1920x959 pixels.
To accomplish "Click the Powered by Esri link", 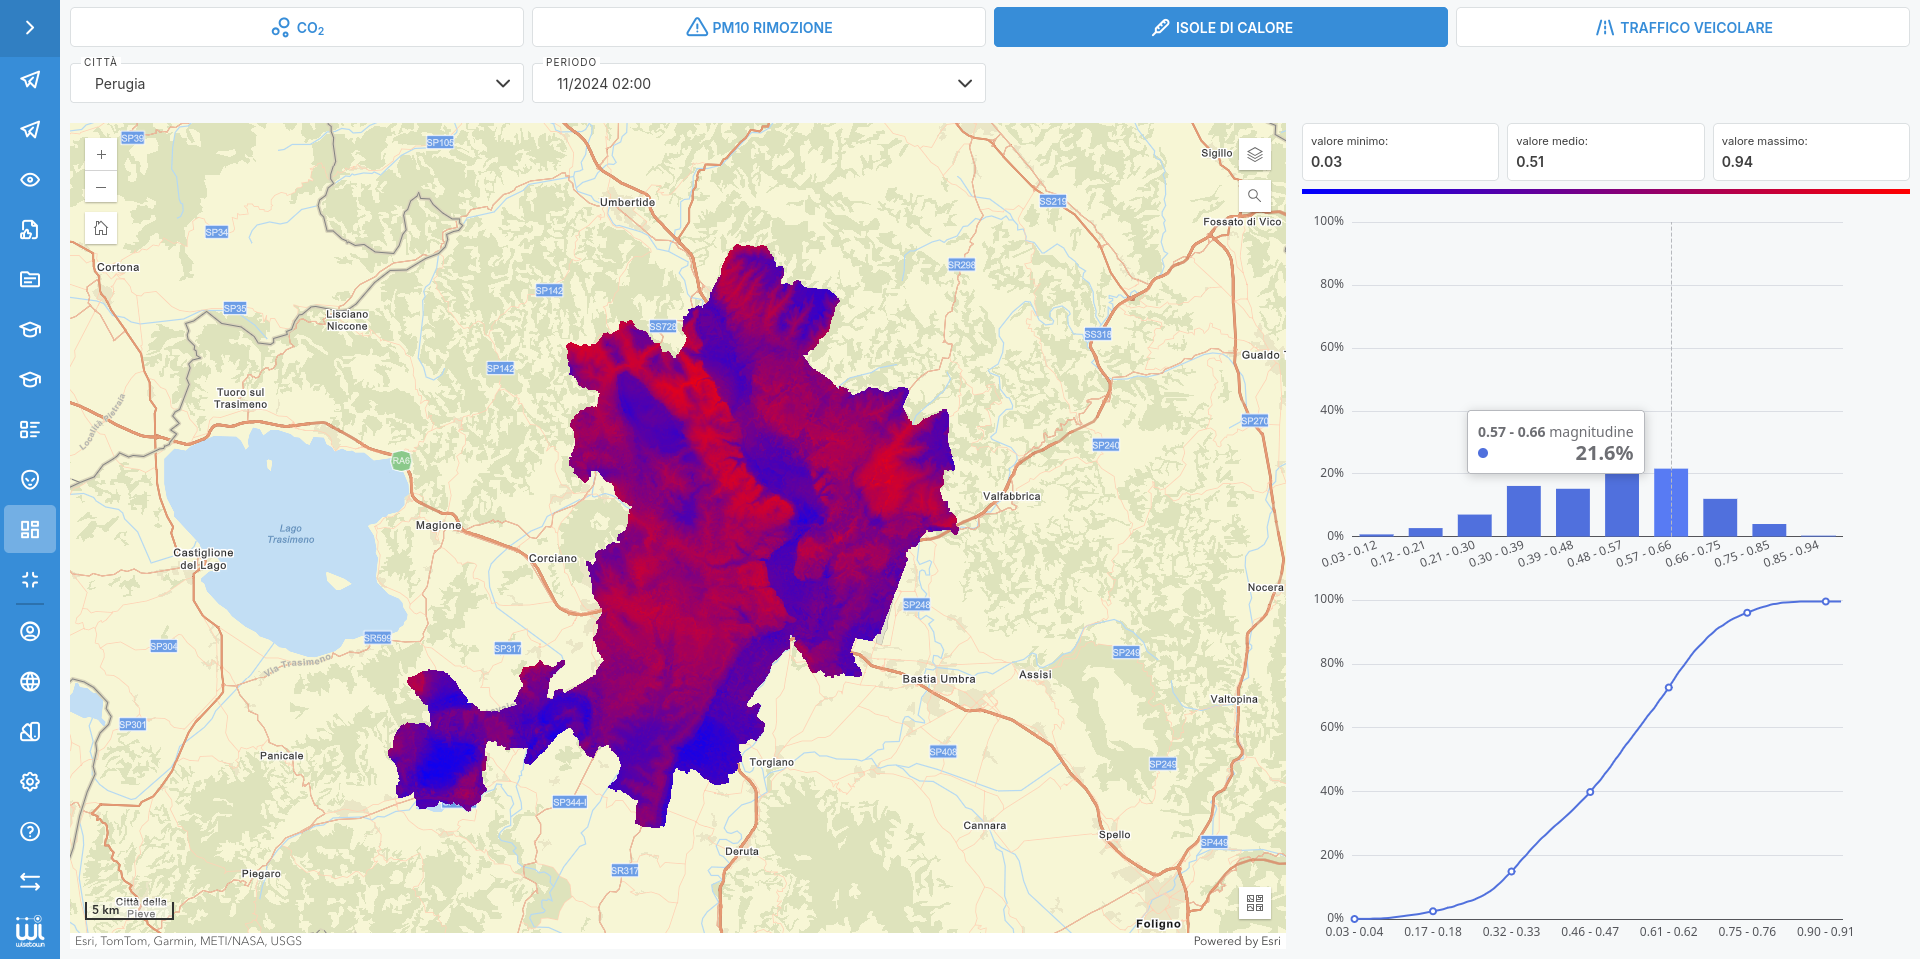I will [1236, 941].
